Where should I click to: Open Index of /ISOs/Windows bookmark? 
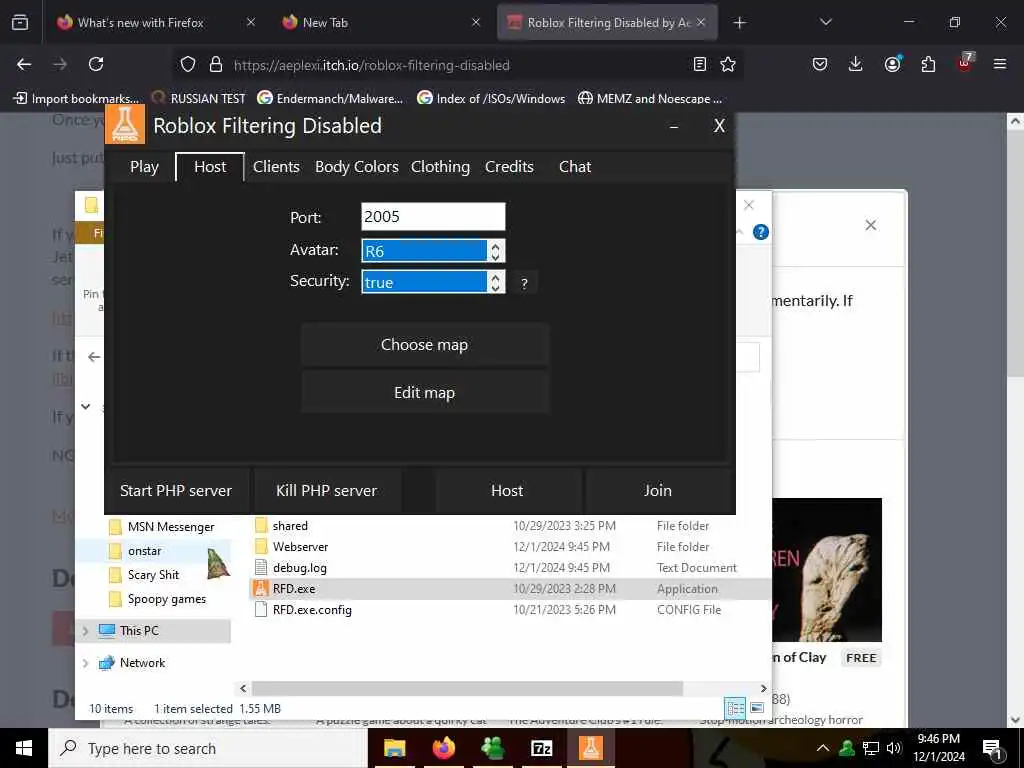(491, 99)
